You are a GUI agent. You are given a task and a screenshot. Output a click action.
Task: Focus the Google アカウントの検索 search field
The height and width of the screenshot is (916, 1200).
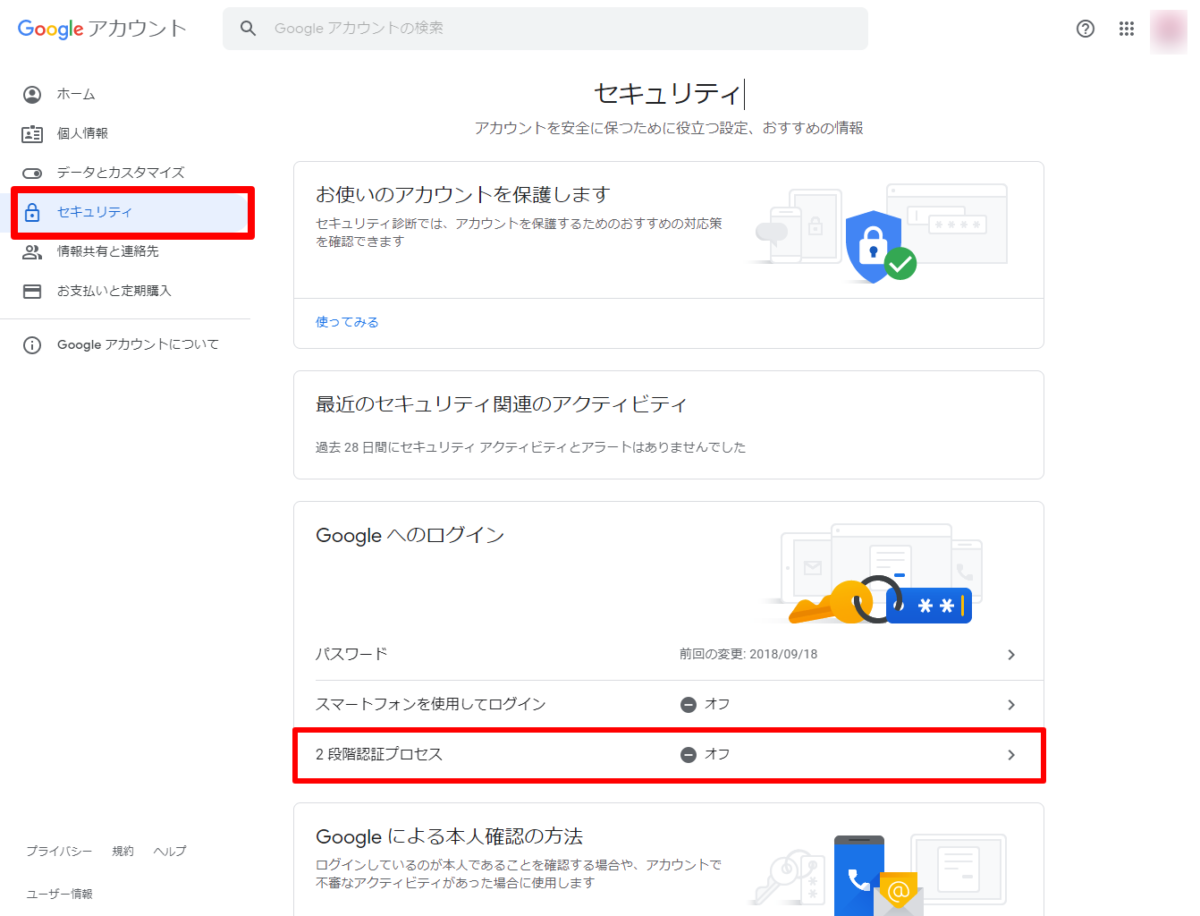[x=545, y=28]
